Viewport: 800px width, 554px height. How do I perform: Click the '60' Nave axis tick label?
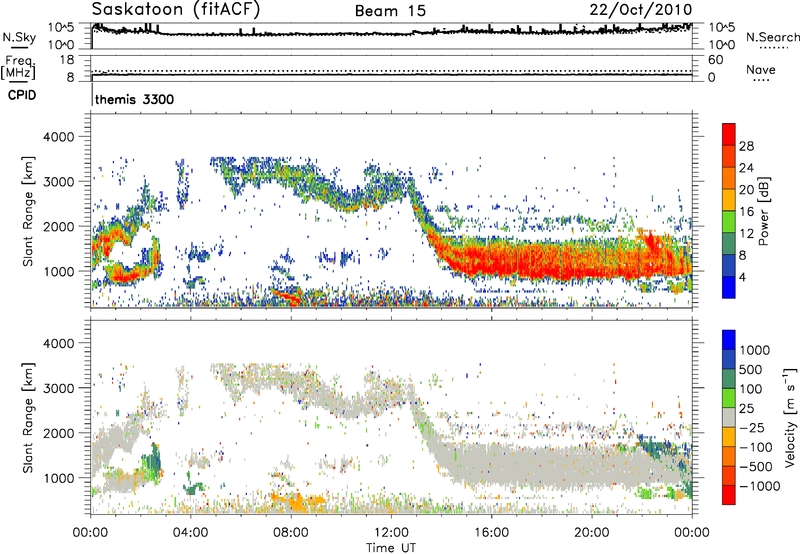(716, 60)
